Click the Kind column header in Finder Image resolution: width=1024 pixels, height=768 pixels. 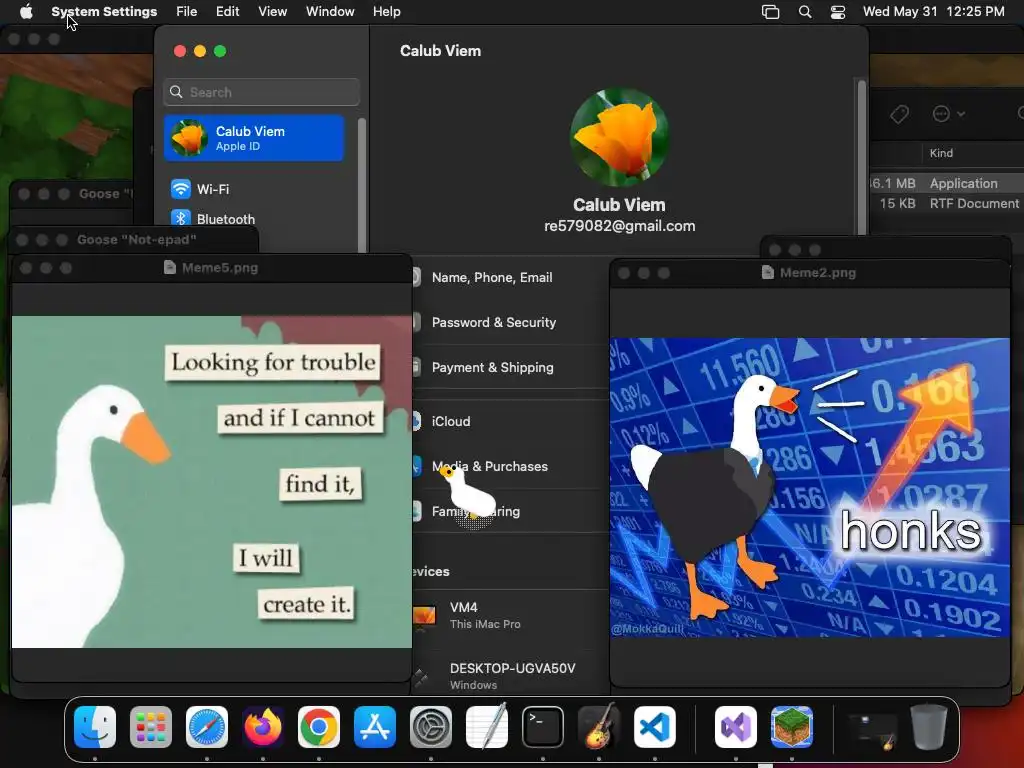point(941,153)
